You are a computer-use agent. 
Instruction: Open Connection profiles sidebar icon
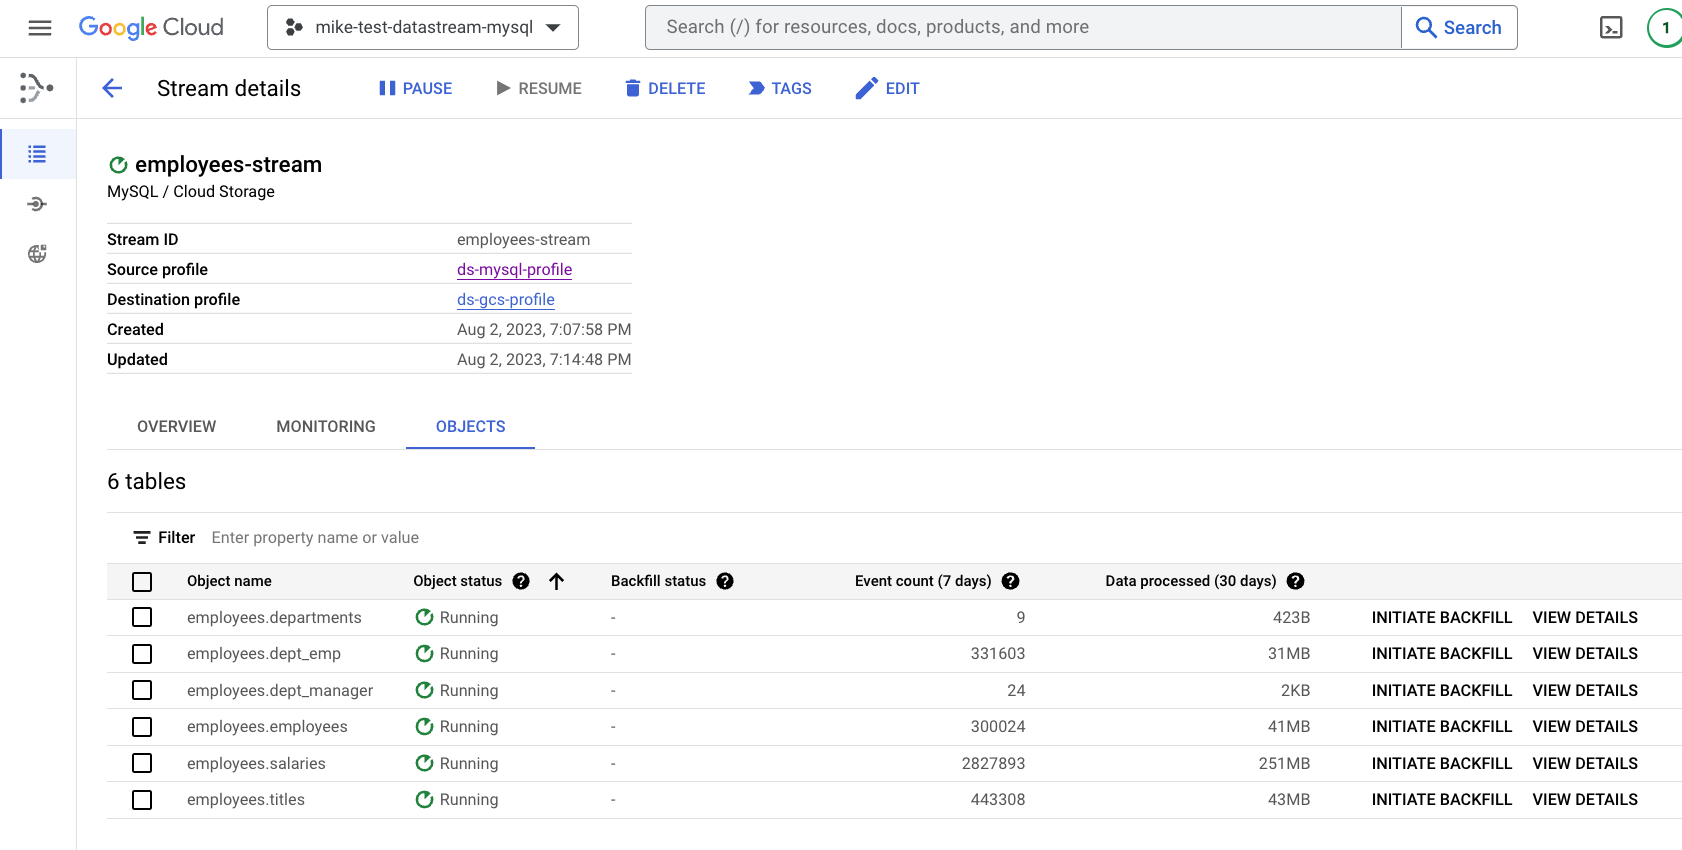tap(37, 204)
